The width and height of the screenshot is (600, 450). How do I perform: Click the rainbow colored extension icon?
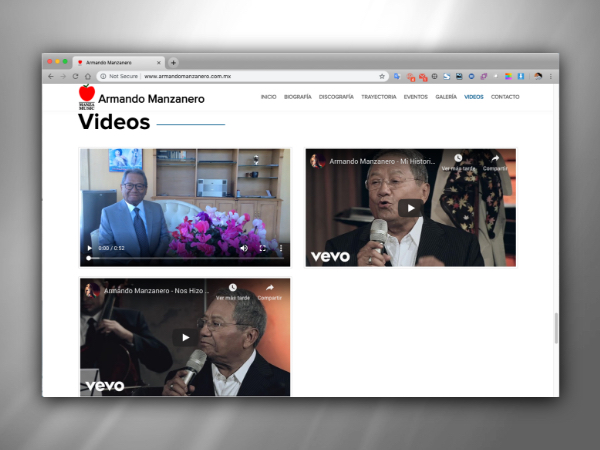(x=508, y=77)
